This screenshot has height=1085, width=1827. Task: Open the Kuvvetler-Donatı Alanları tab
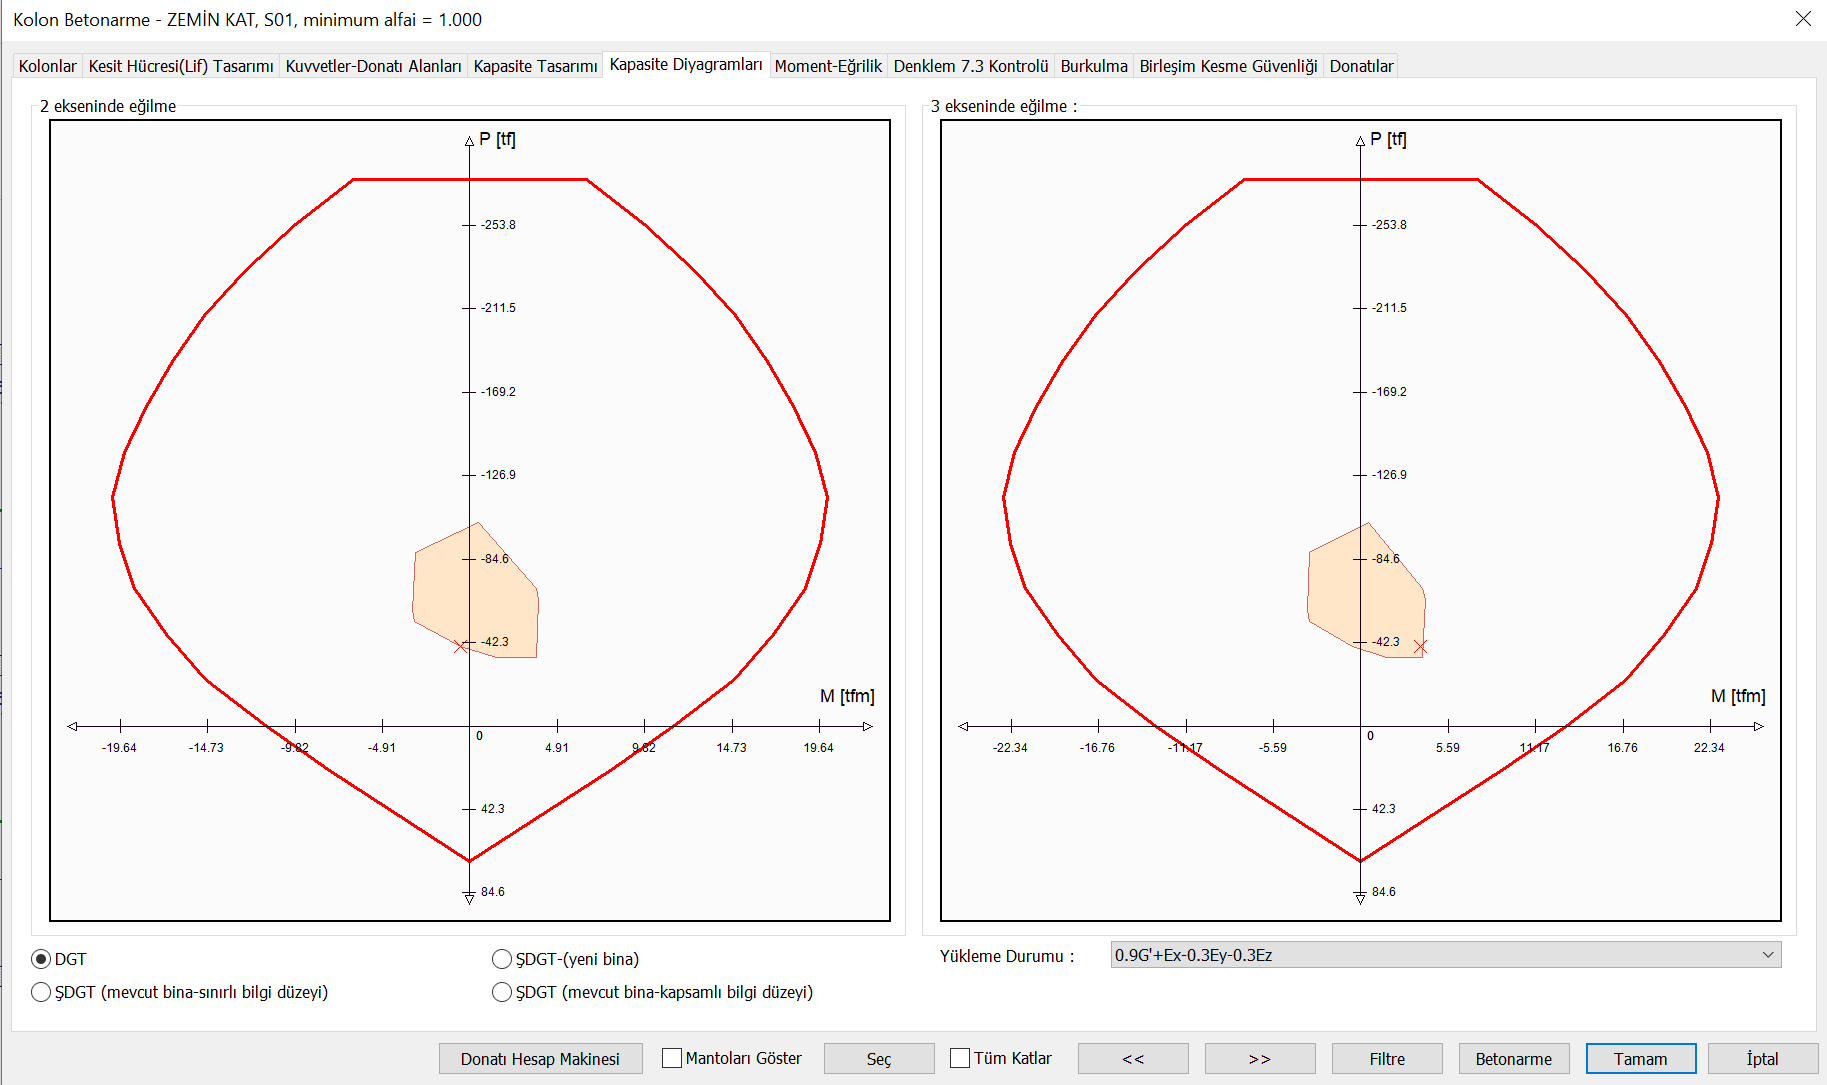[373, 65]
